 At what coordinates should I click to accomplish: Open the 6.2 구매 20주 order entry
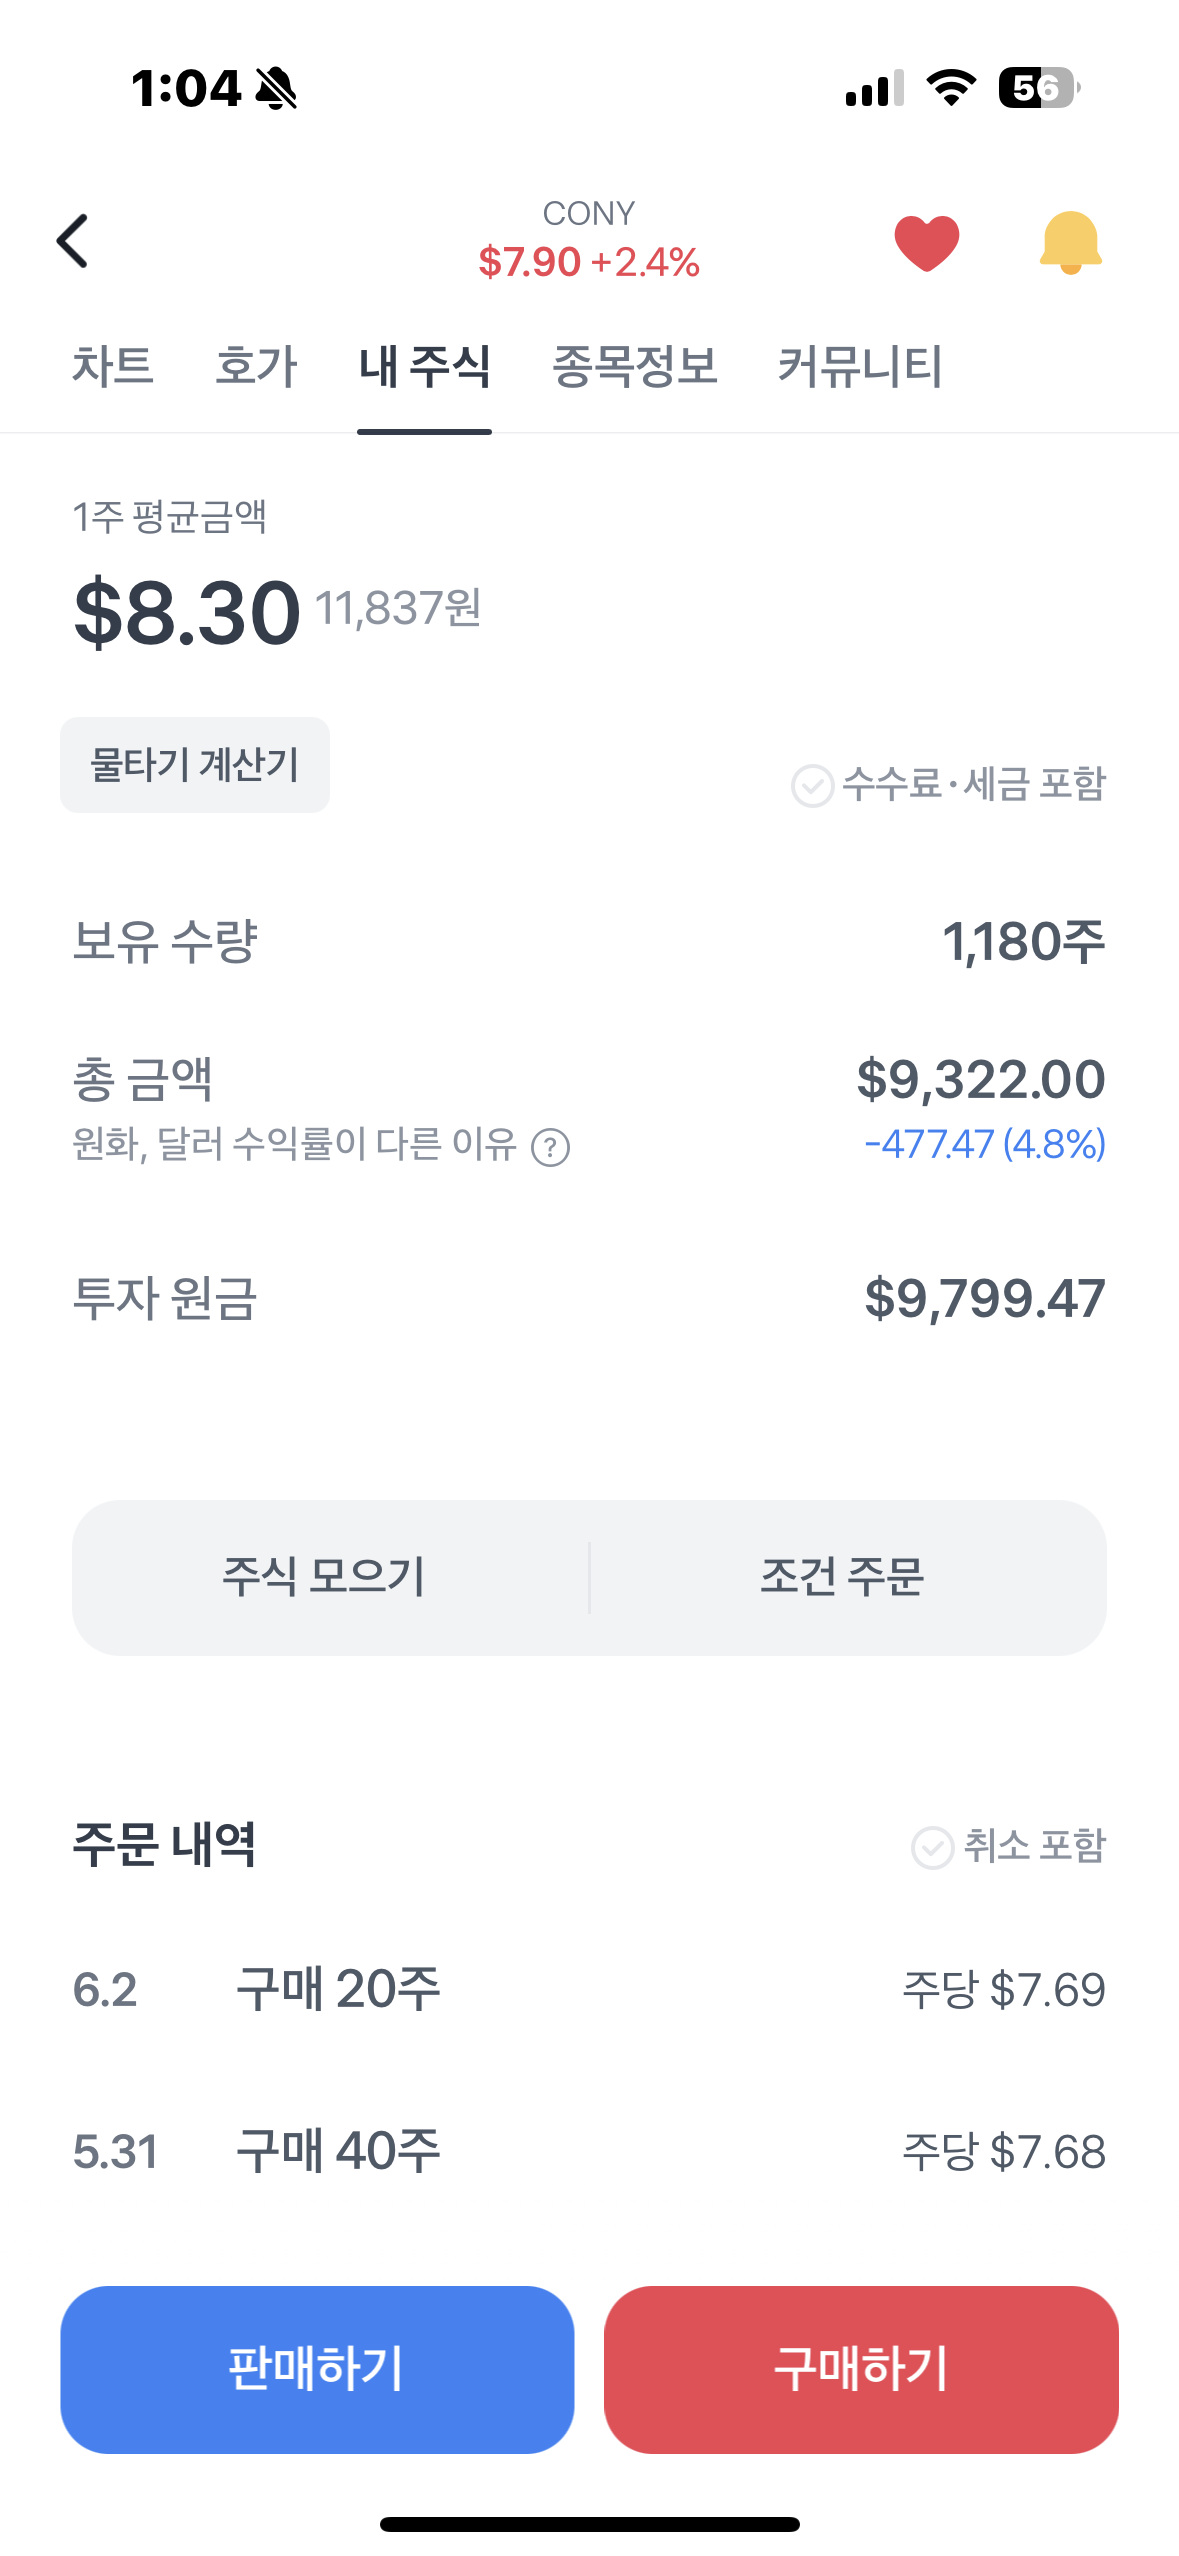click(x=589, y=1989)
